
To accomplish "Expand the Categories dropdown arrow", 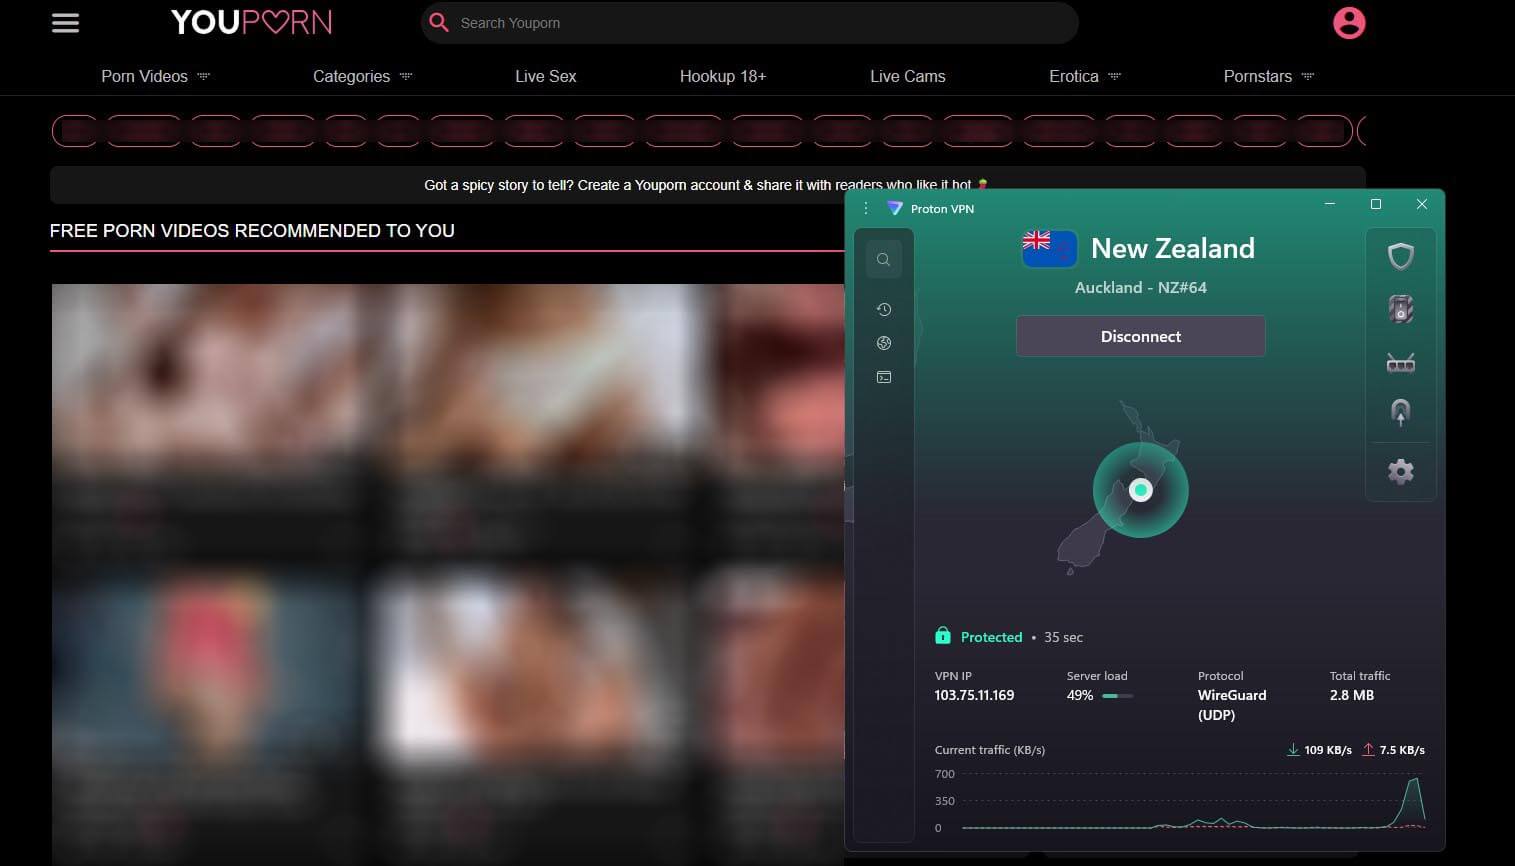I will [406, 76].
